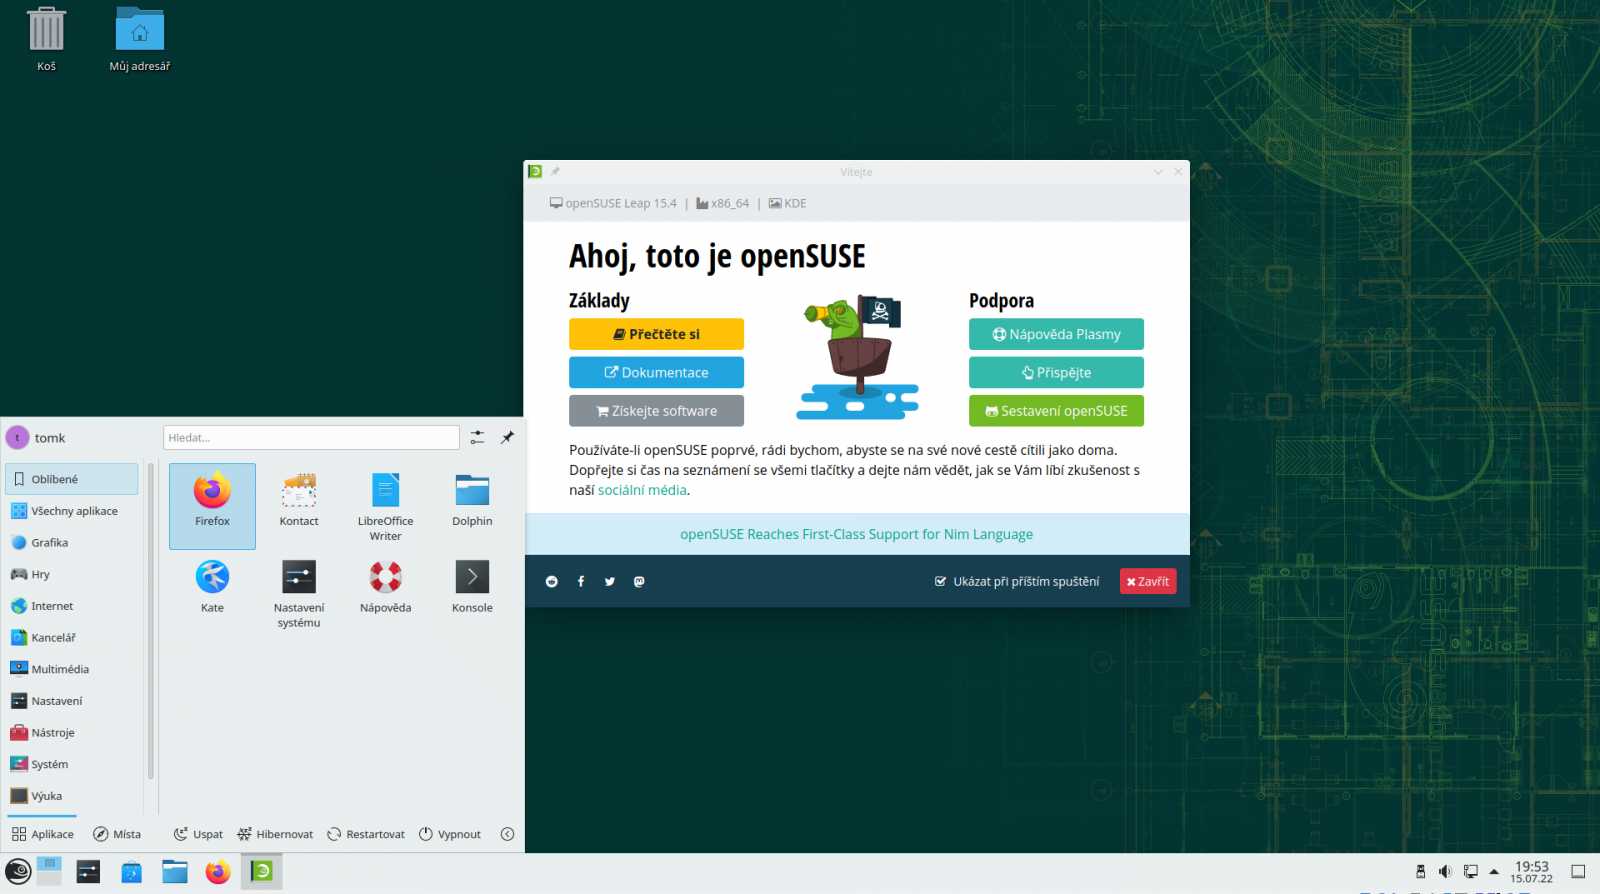Open the Facebook social icon
The image size is (1600, 894).
(581, 581)
